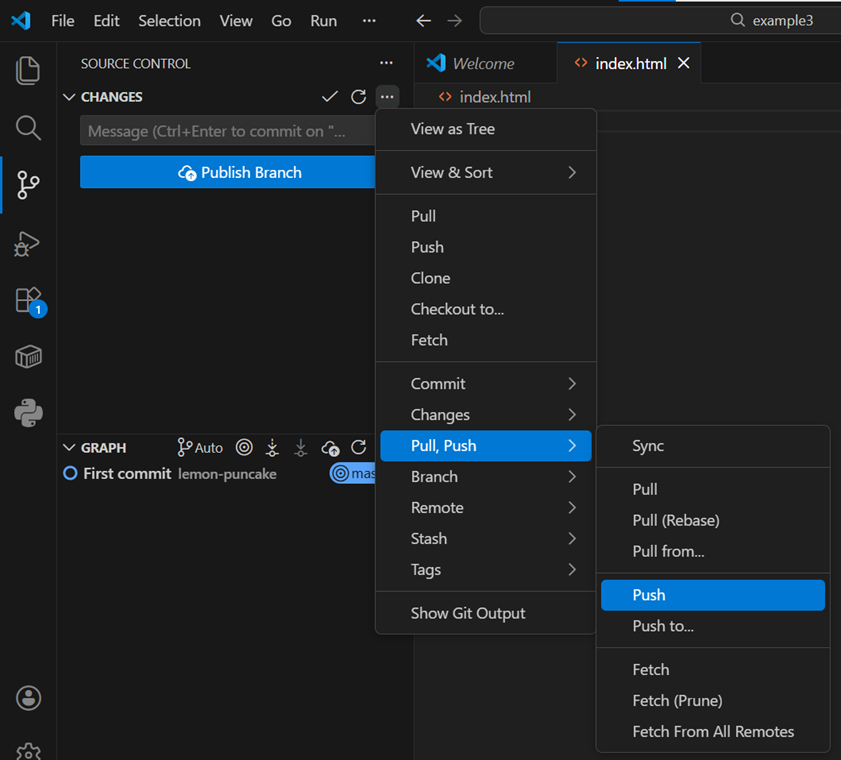Click the commit message input field
The image size is (841, 760).
click(226, 131)
